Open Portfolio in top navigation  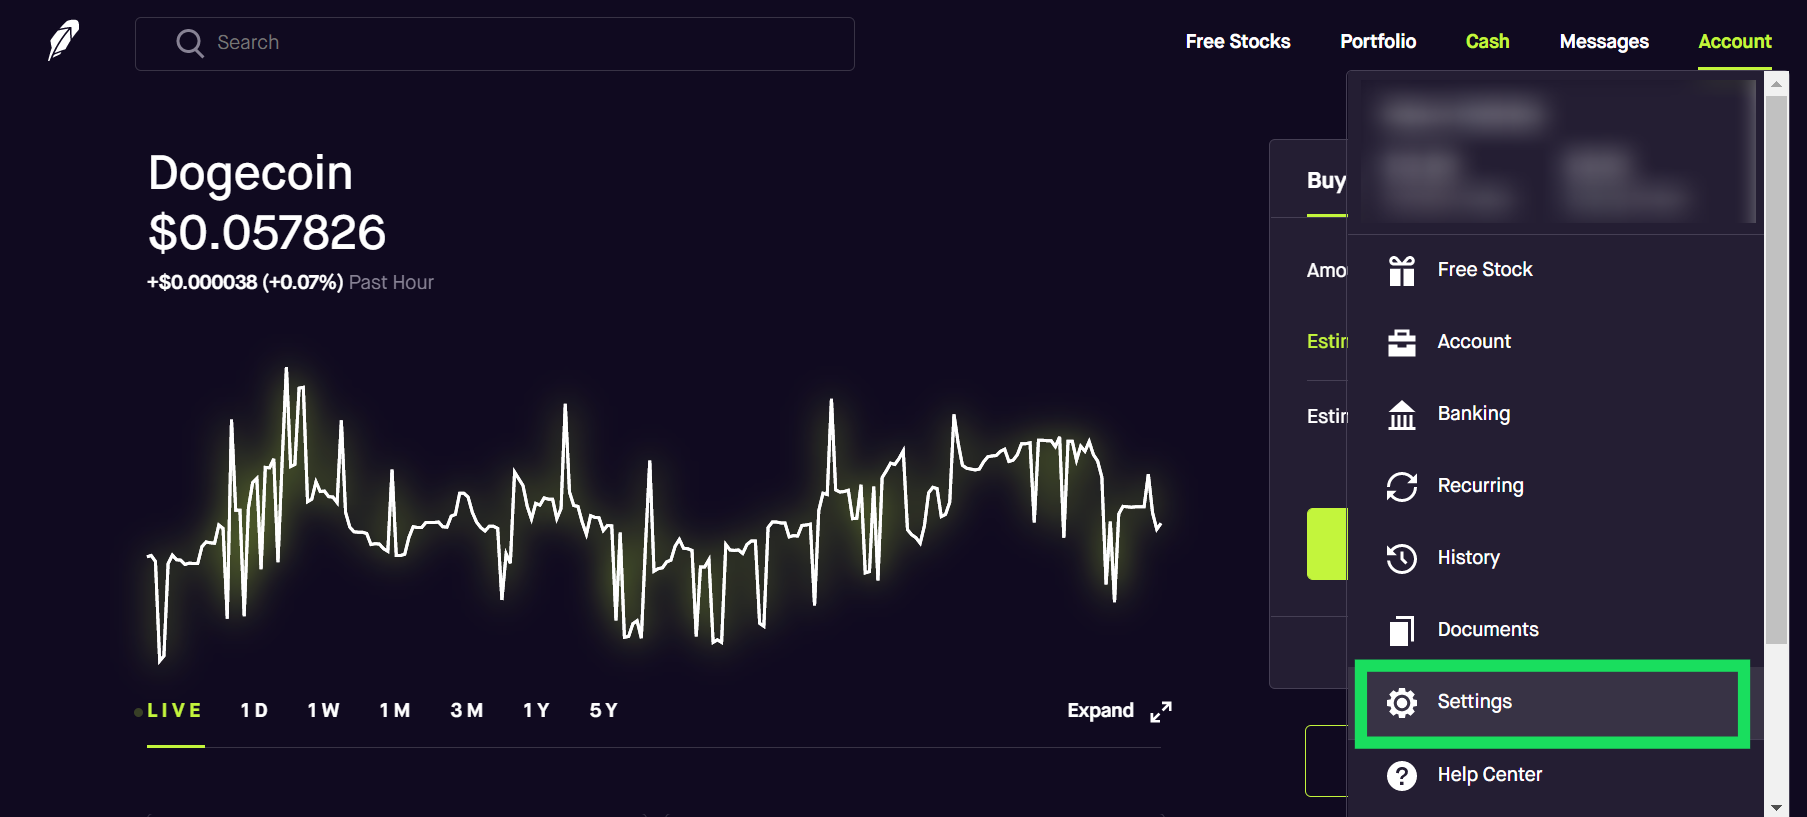(1378, 42)
